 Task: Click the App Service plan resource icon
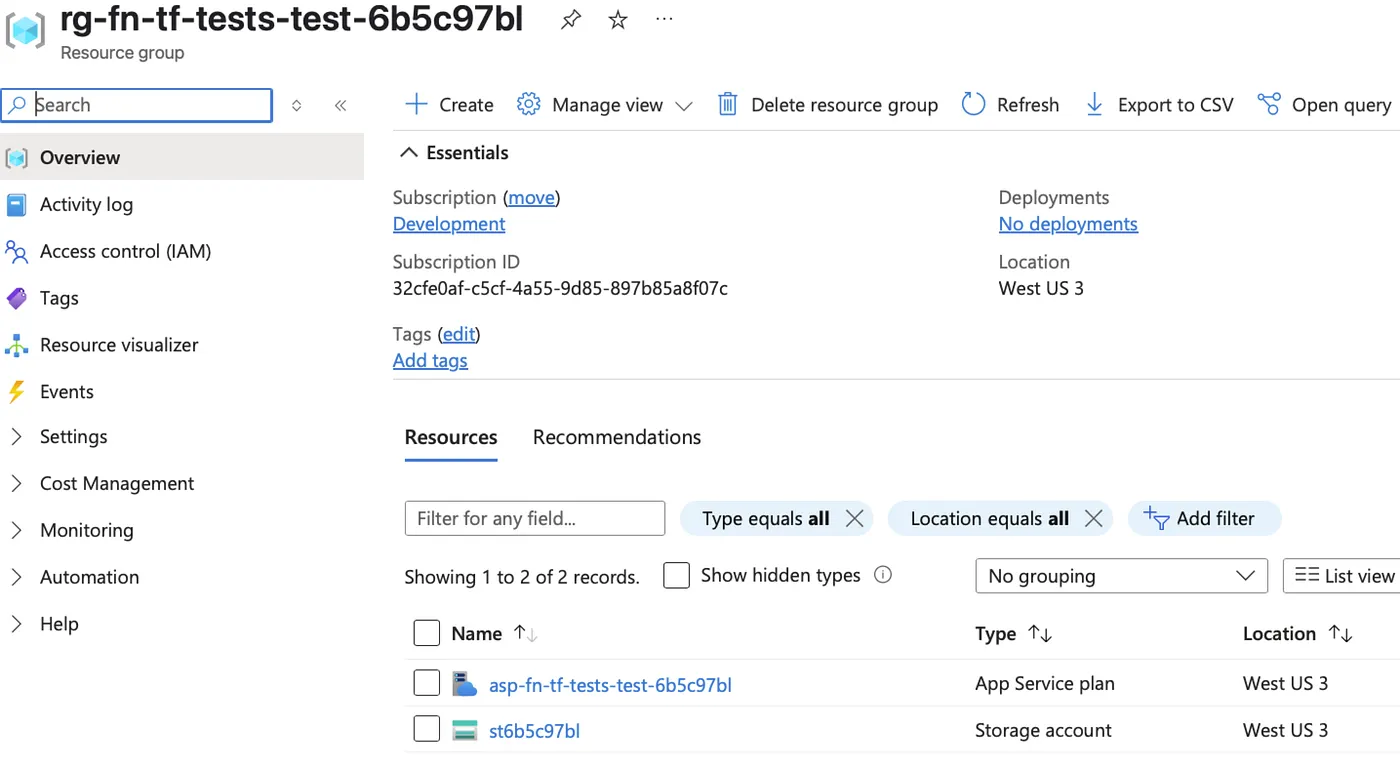pos(465,684)
